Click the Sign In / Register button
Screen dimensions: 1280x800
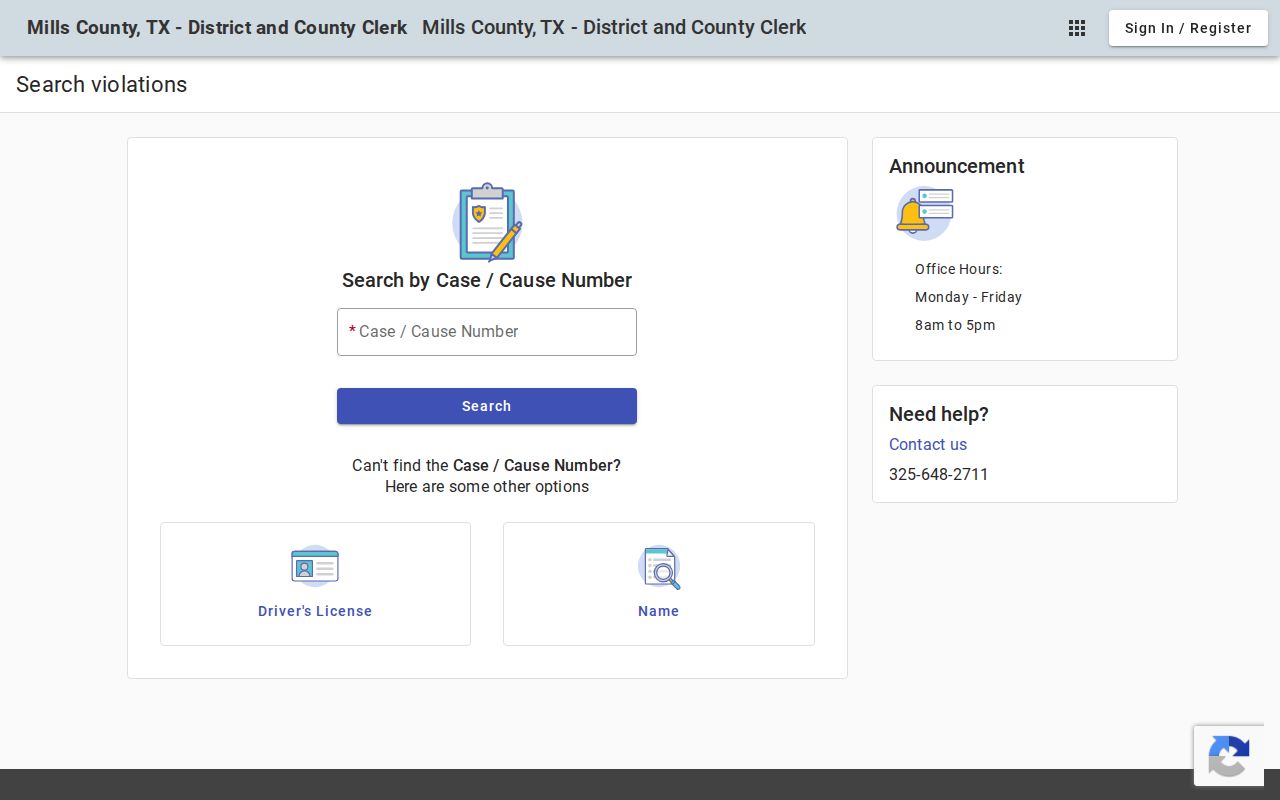pos(1188,28)
